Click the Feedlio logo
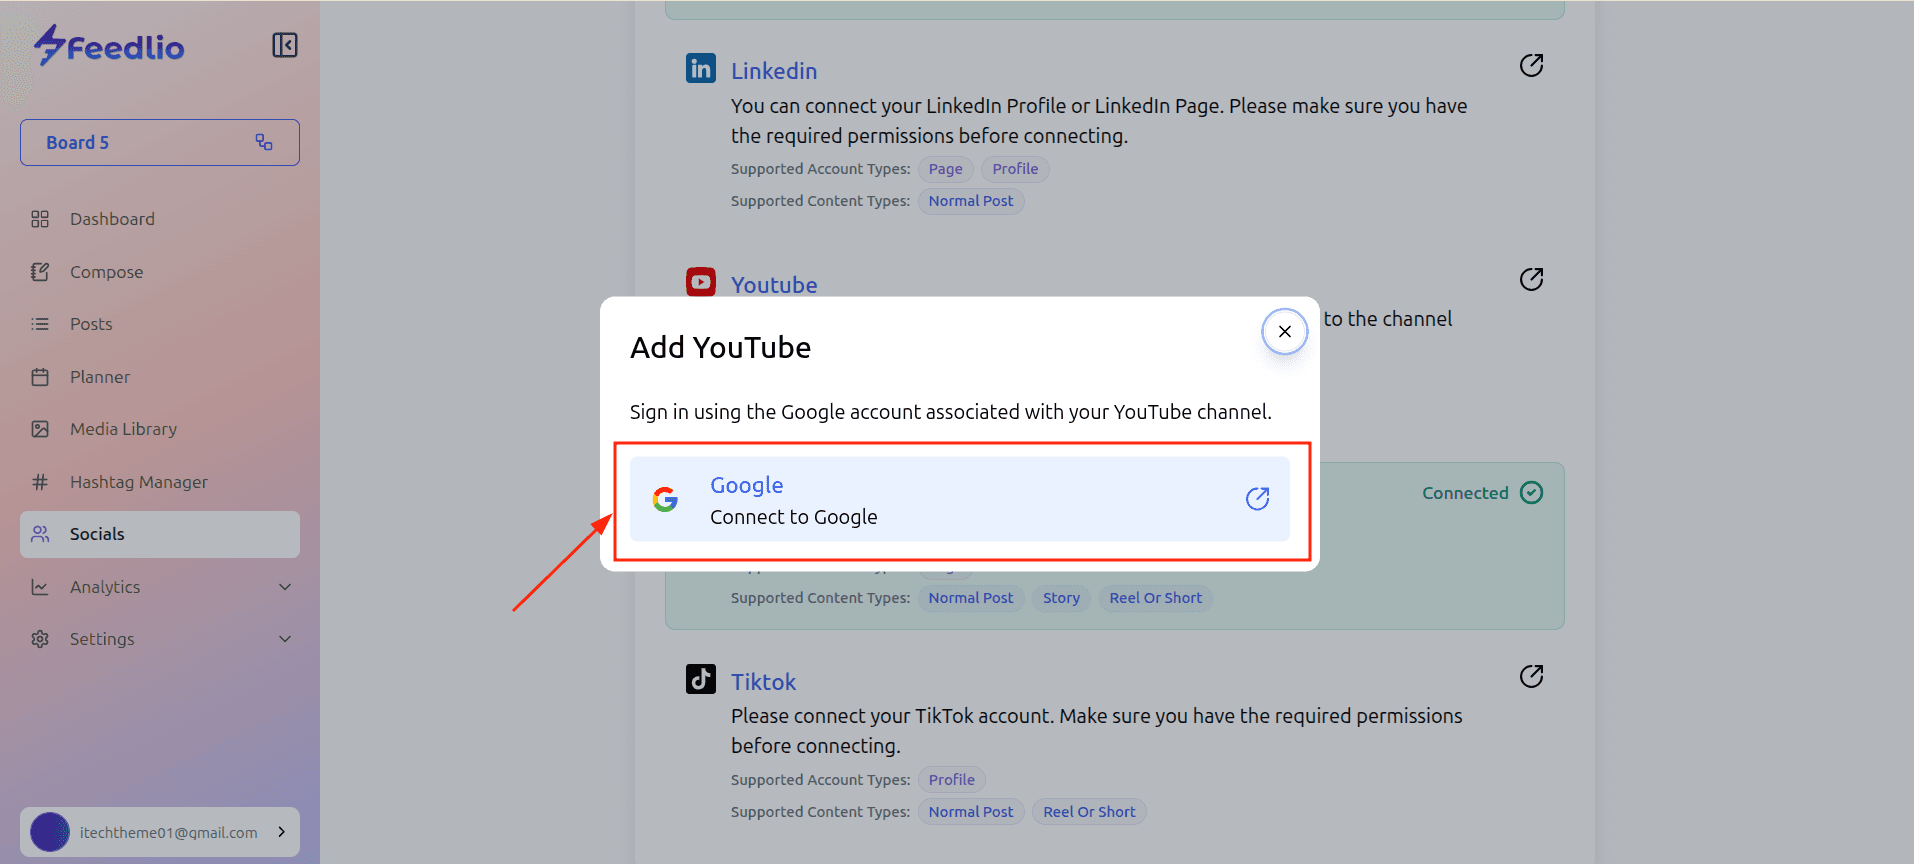Viewport: 1914px width, 864px height. coord(109,46)
